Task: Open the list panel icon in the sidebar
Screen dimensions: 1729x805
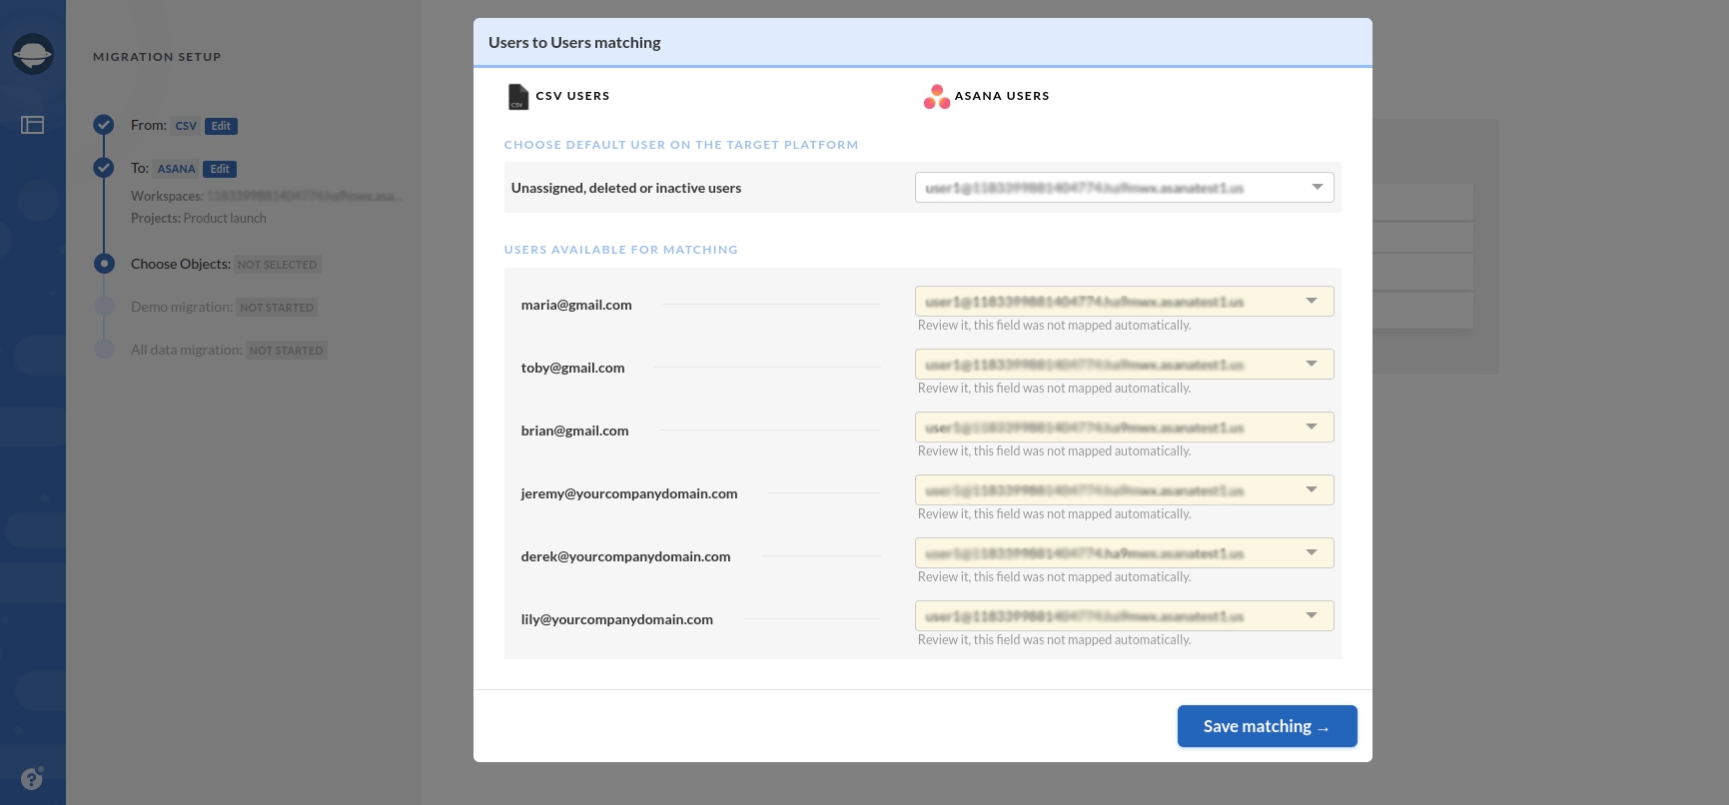Action: 33,125
